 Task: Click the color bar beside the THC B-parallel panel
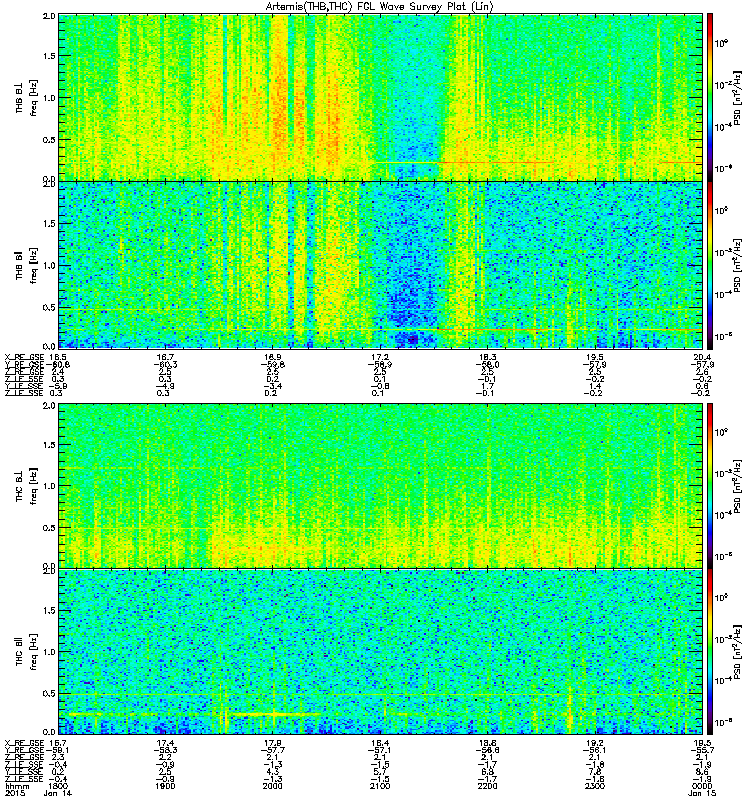tap(710, 652)
